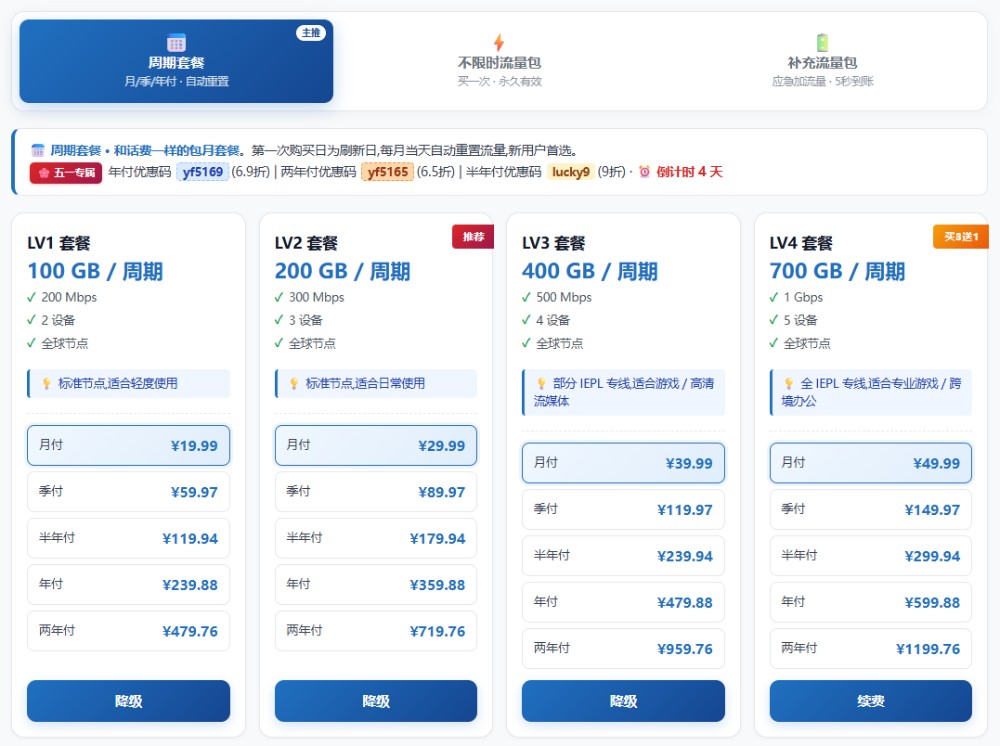Click the 5 设备 feature line

point(793,320)
